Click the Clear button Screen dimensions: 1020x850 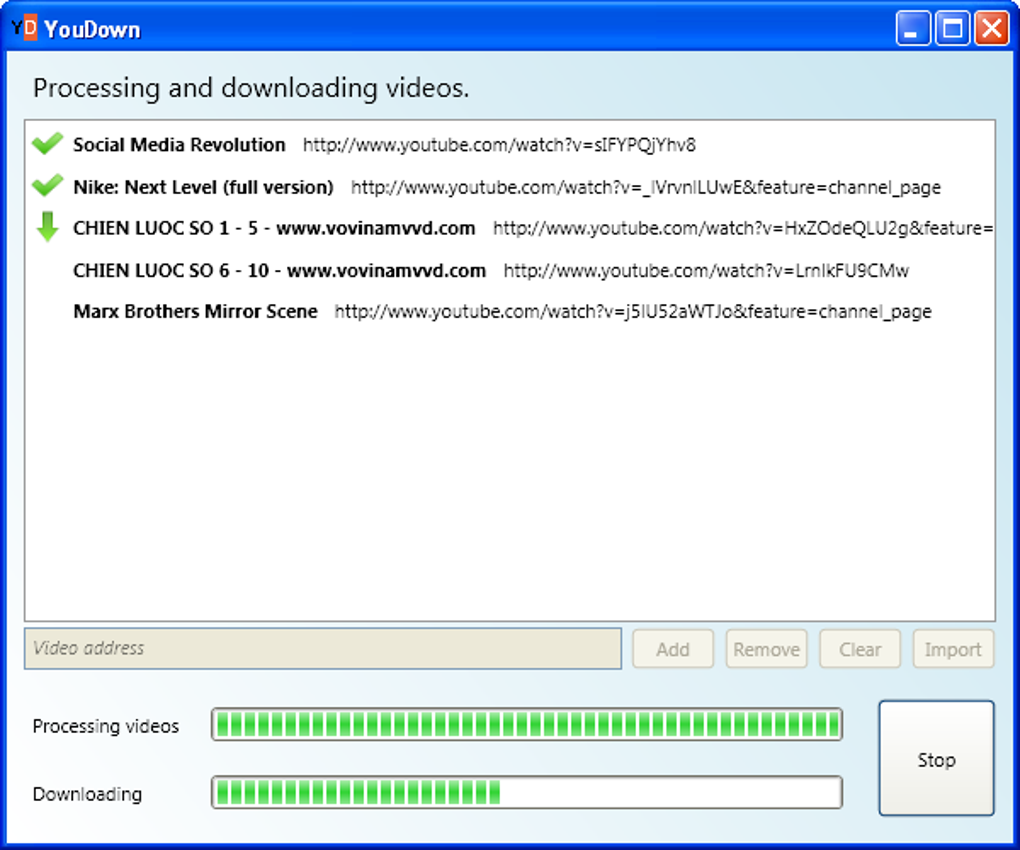click(x=860, y=649)
